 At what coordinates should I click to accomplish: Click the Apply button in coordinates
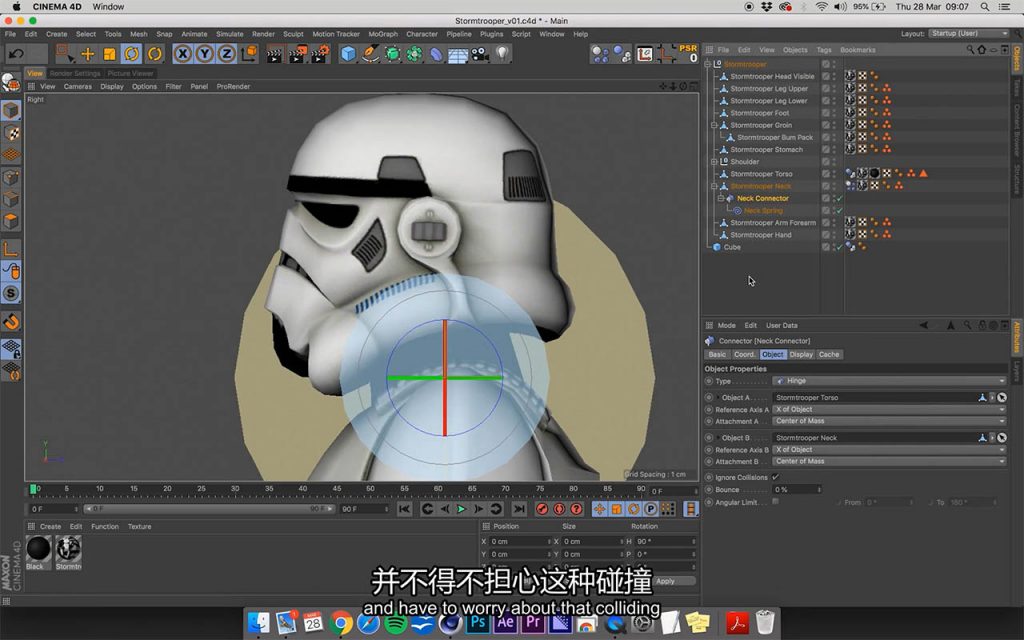665,581
